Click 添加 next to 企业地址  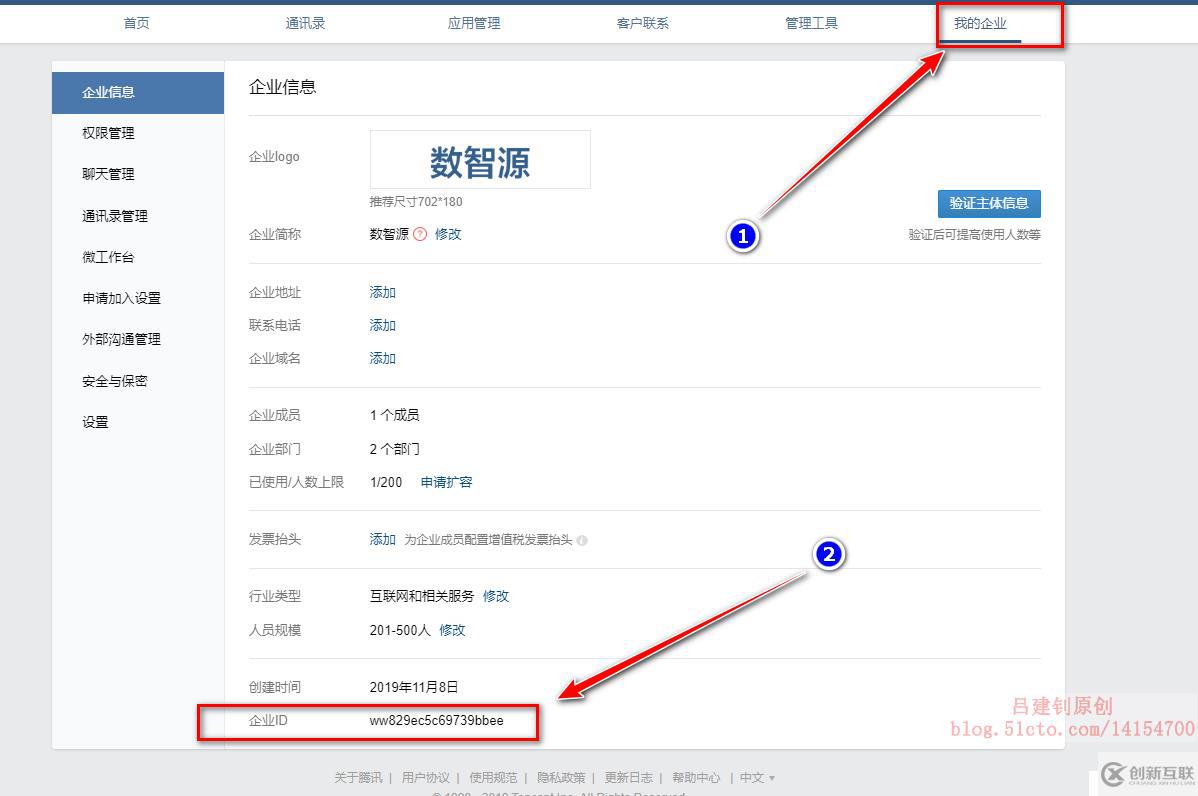click(381, 292)
